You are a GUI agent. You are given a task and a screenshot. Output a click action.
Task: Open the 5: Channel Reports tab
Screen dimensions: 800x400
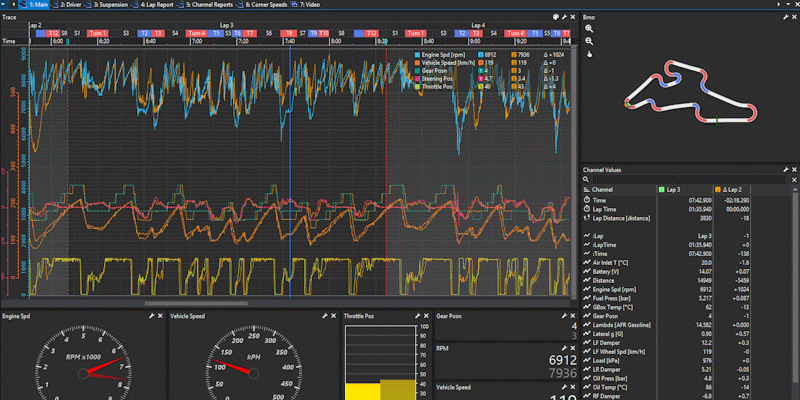pos(204,5)
